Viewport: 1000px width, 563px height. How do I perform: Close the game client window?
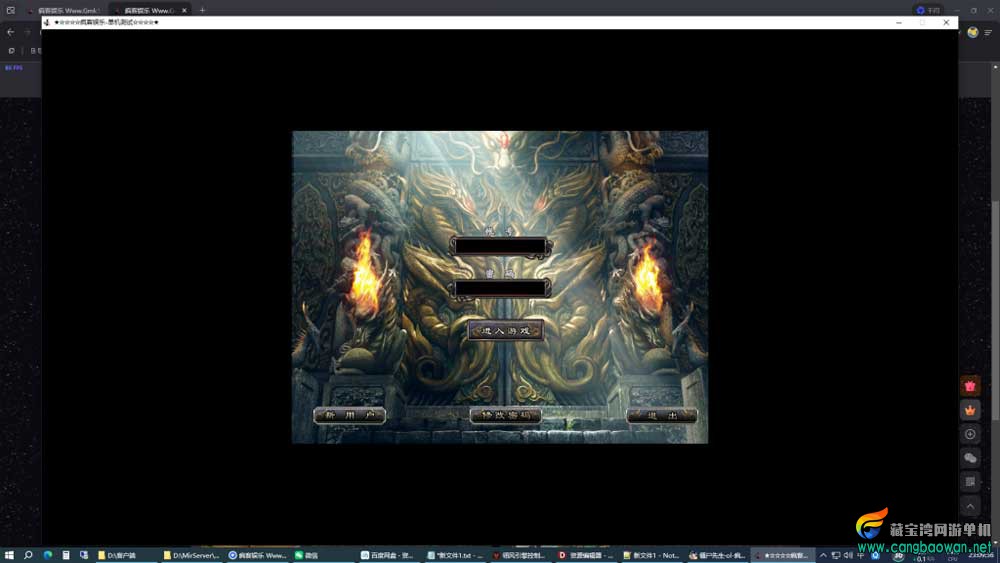tap(946, 22)
